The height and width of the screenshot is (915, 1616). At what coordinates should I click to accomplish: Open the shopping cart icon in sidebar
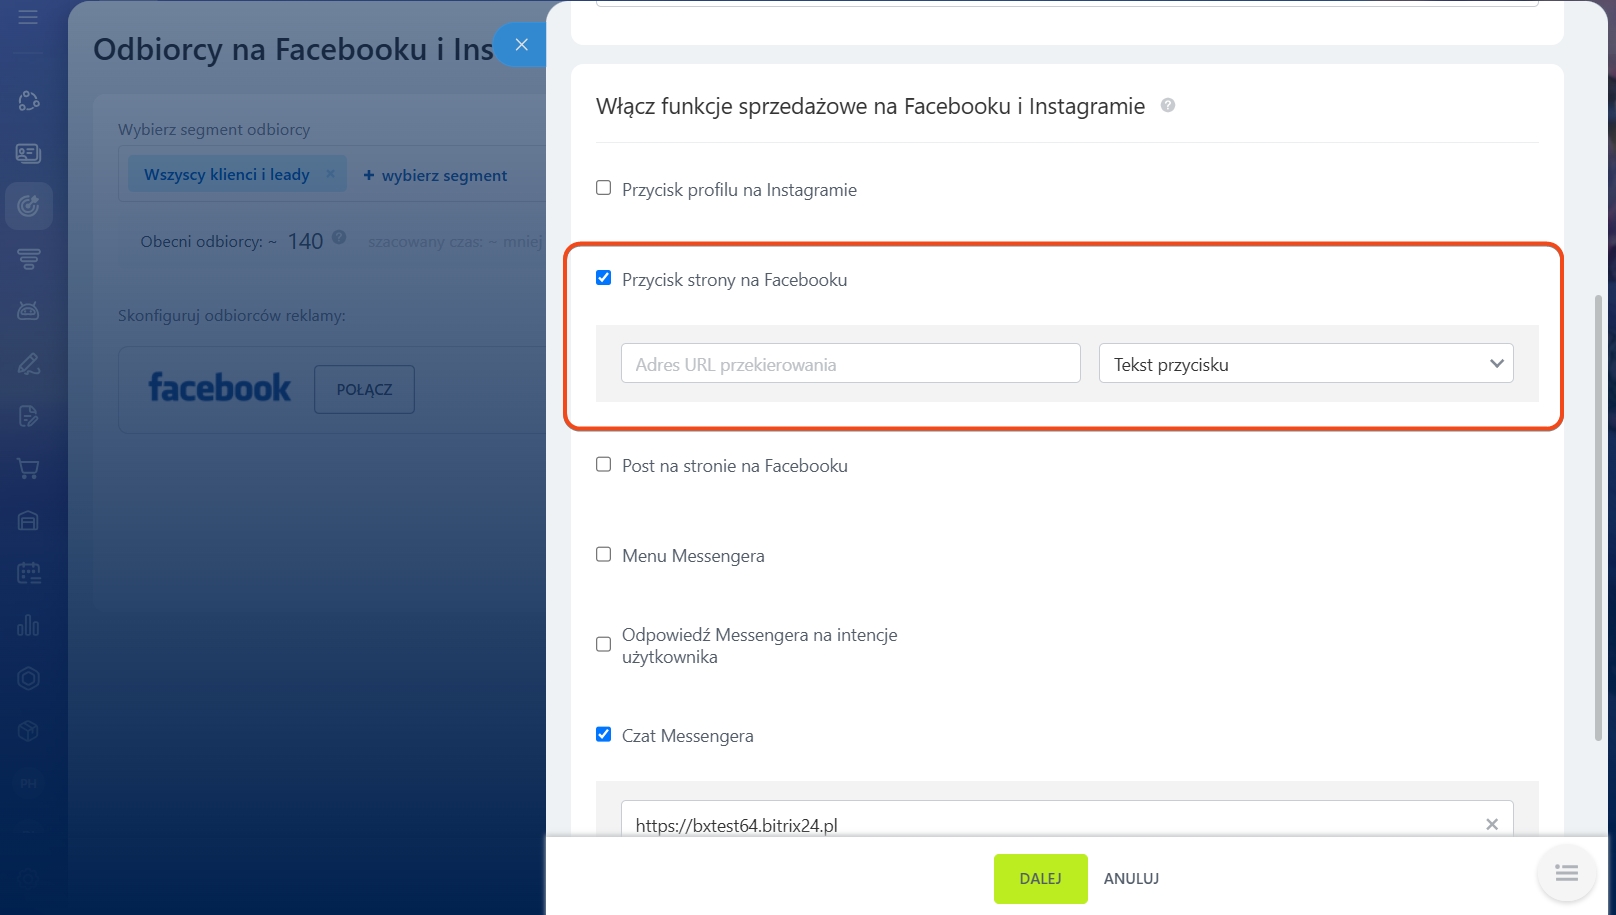[x=28, y=468]
